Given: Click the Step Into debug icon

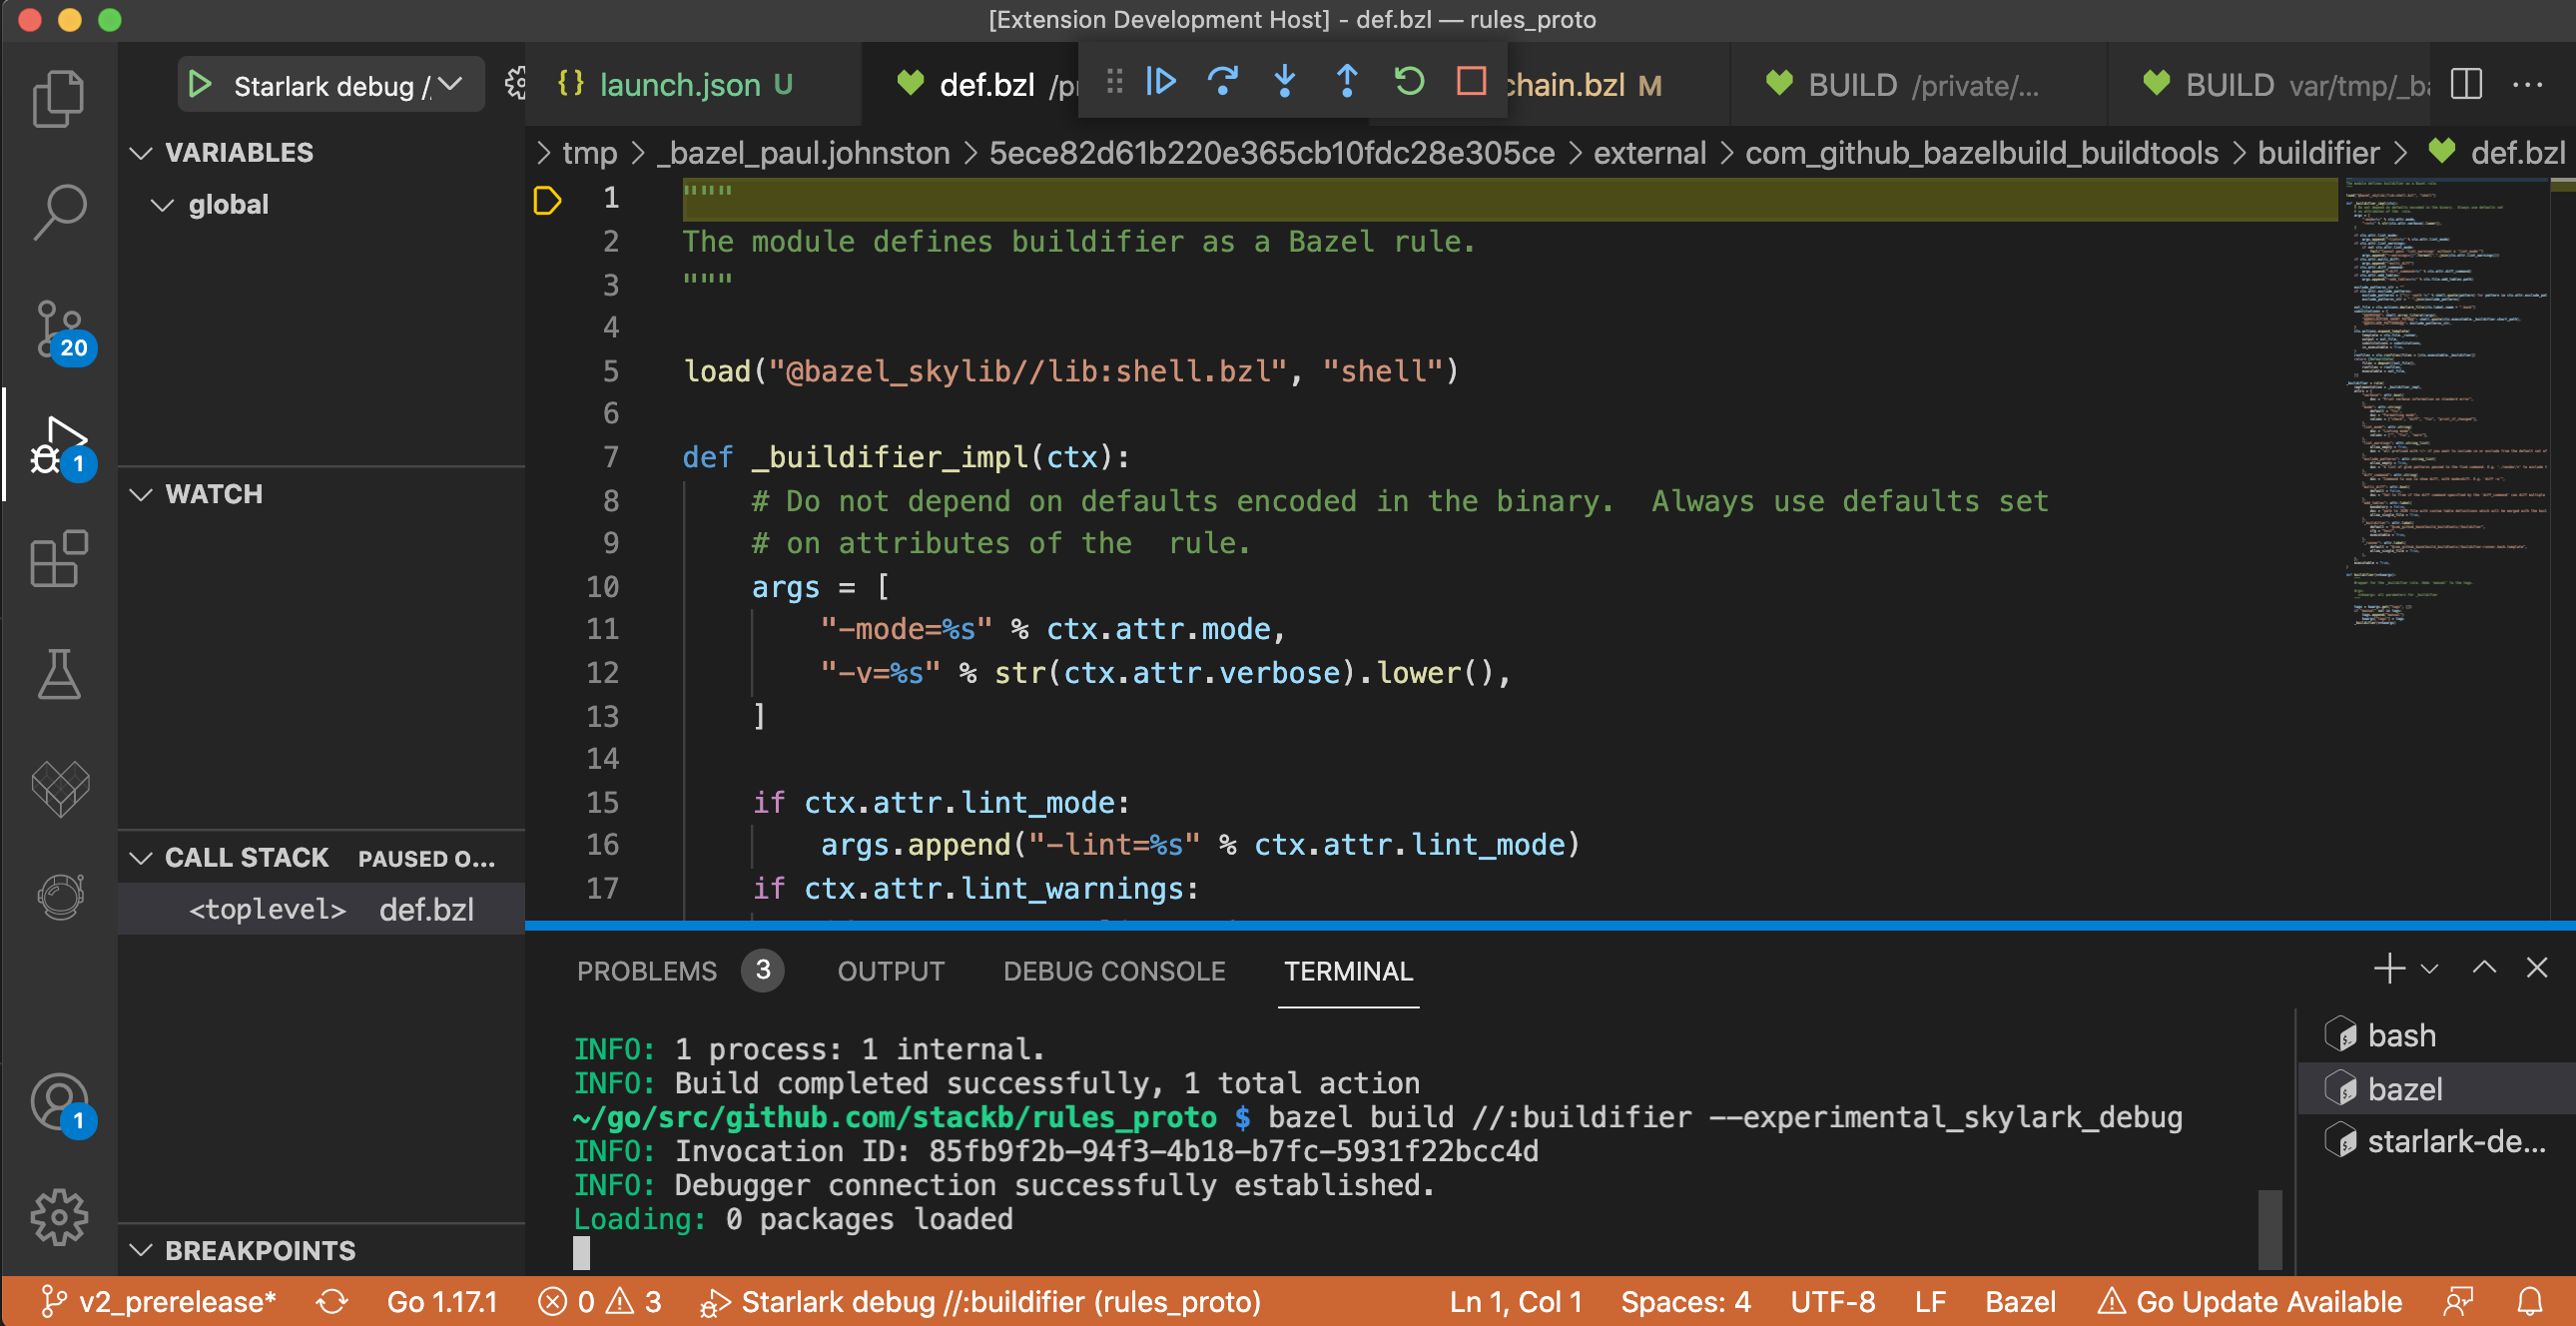Looking at the screenshot, I should [x=1285, y=81].
